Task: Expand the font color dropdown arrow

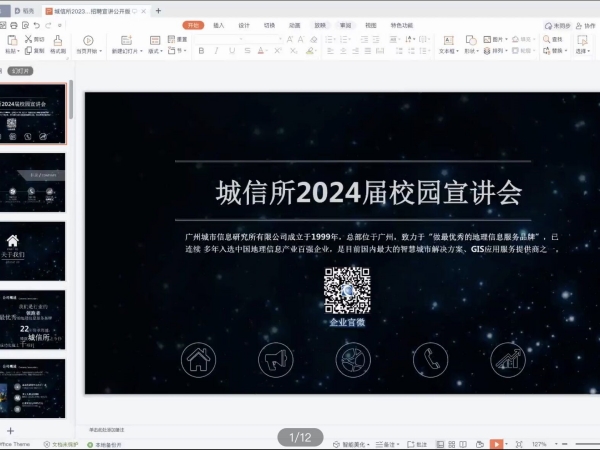Action: tap(267, 51)
